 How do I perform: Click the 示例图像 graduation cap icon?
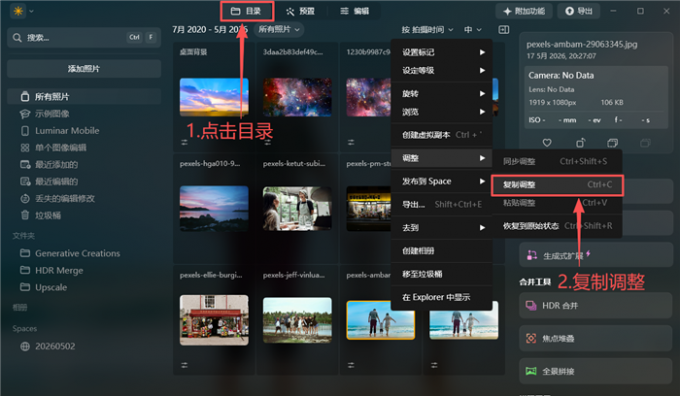[25, 114]
